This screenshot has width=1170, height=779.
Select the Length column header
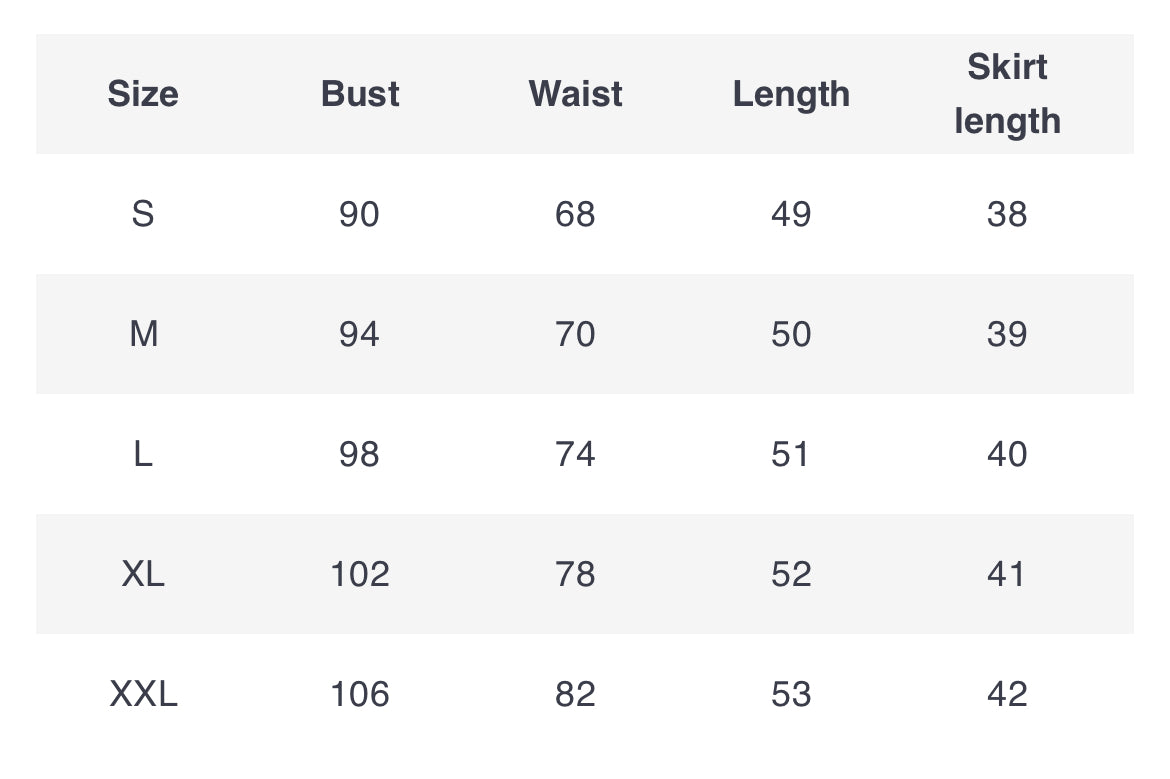pyautogui.click(x=791, y=95)
